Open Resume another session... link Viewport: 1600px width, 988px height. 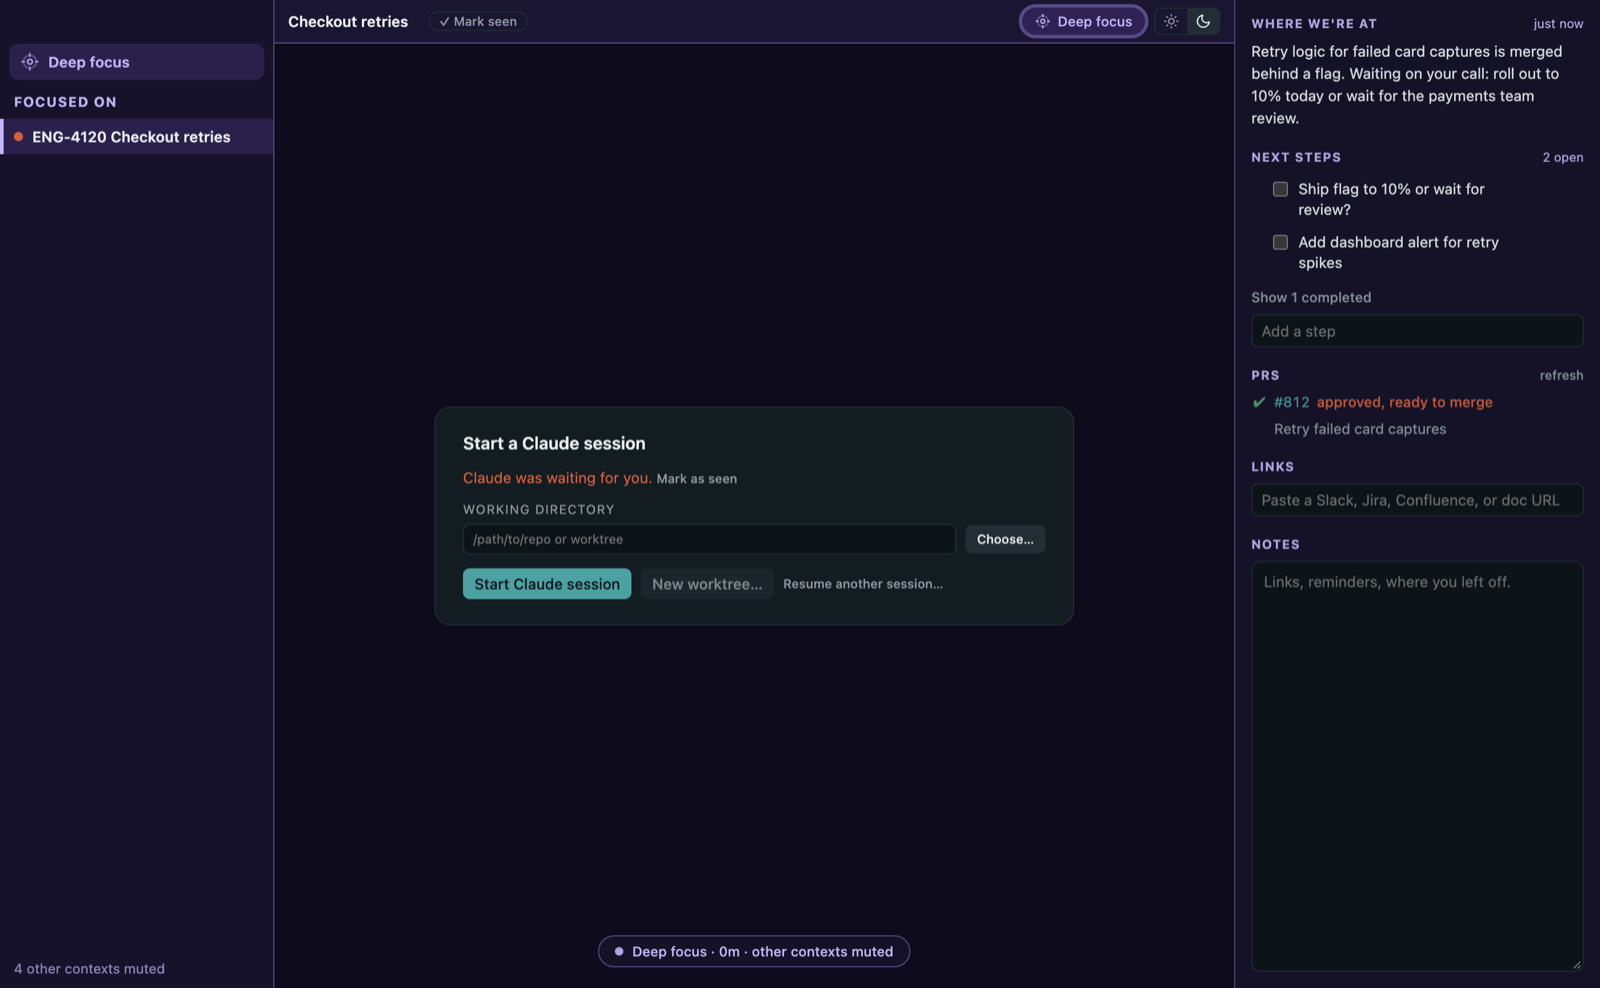click(863, 584)
